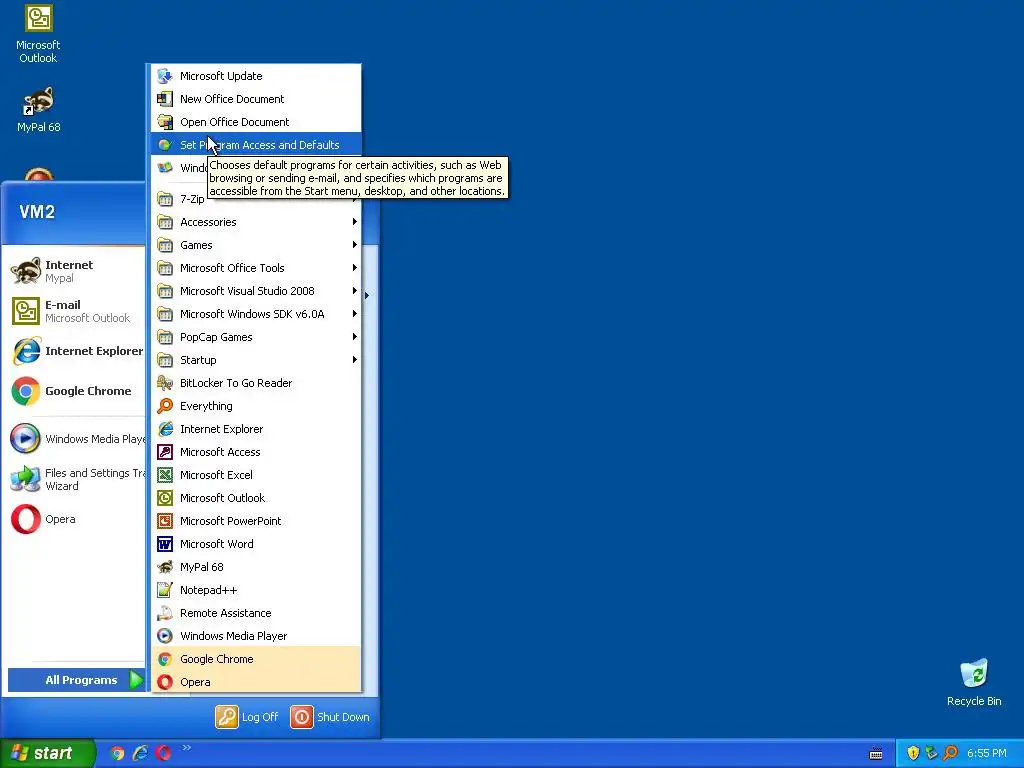Click the security shield tray icon
Image resolution: width=1024 pixels, height=768 pixels.
coord(913,754)
